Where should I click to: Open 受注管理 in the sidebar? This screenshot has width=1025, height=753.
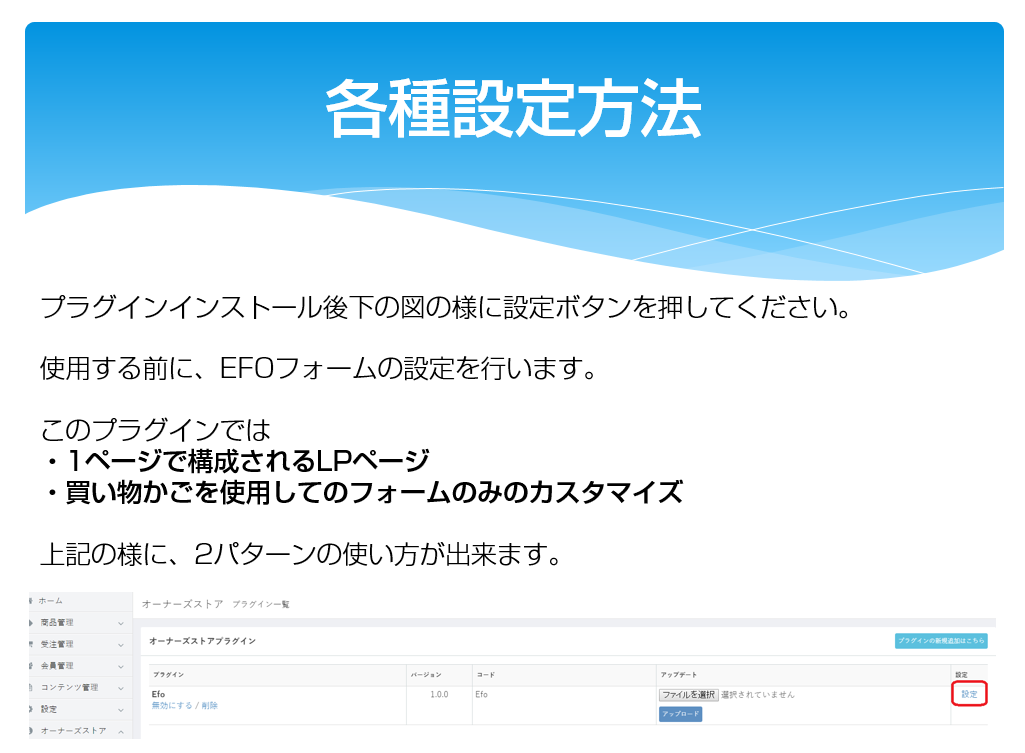pyautogui.click(x=57, y=644)
